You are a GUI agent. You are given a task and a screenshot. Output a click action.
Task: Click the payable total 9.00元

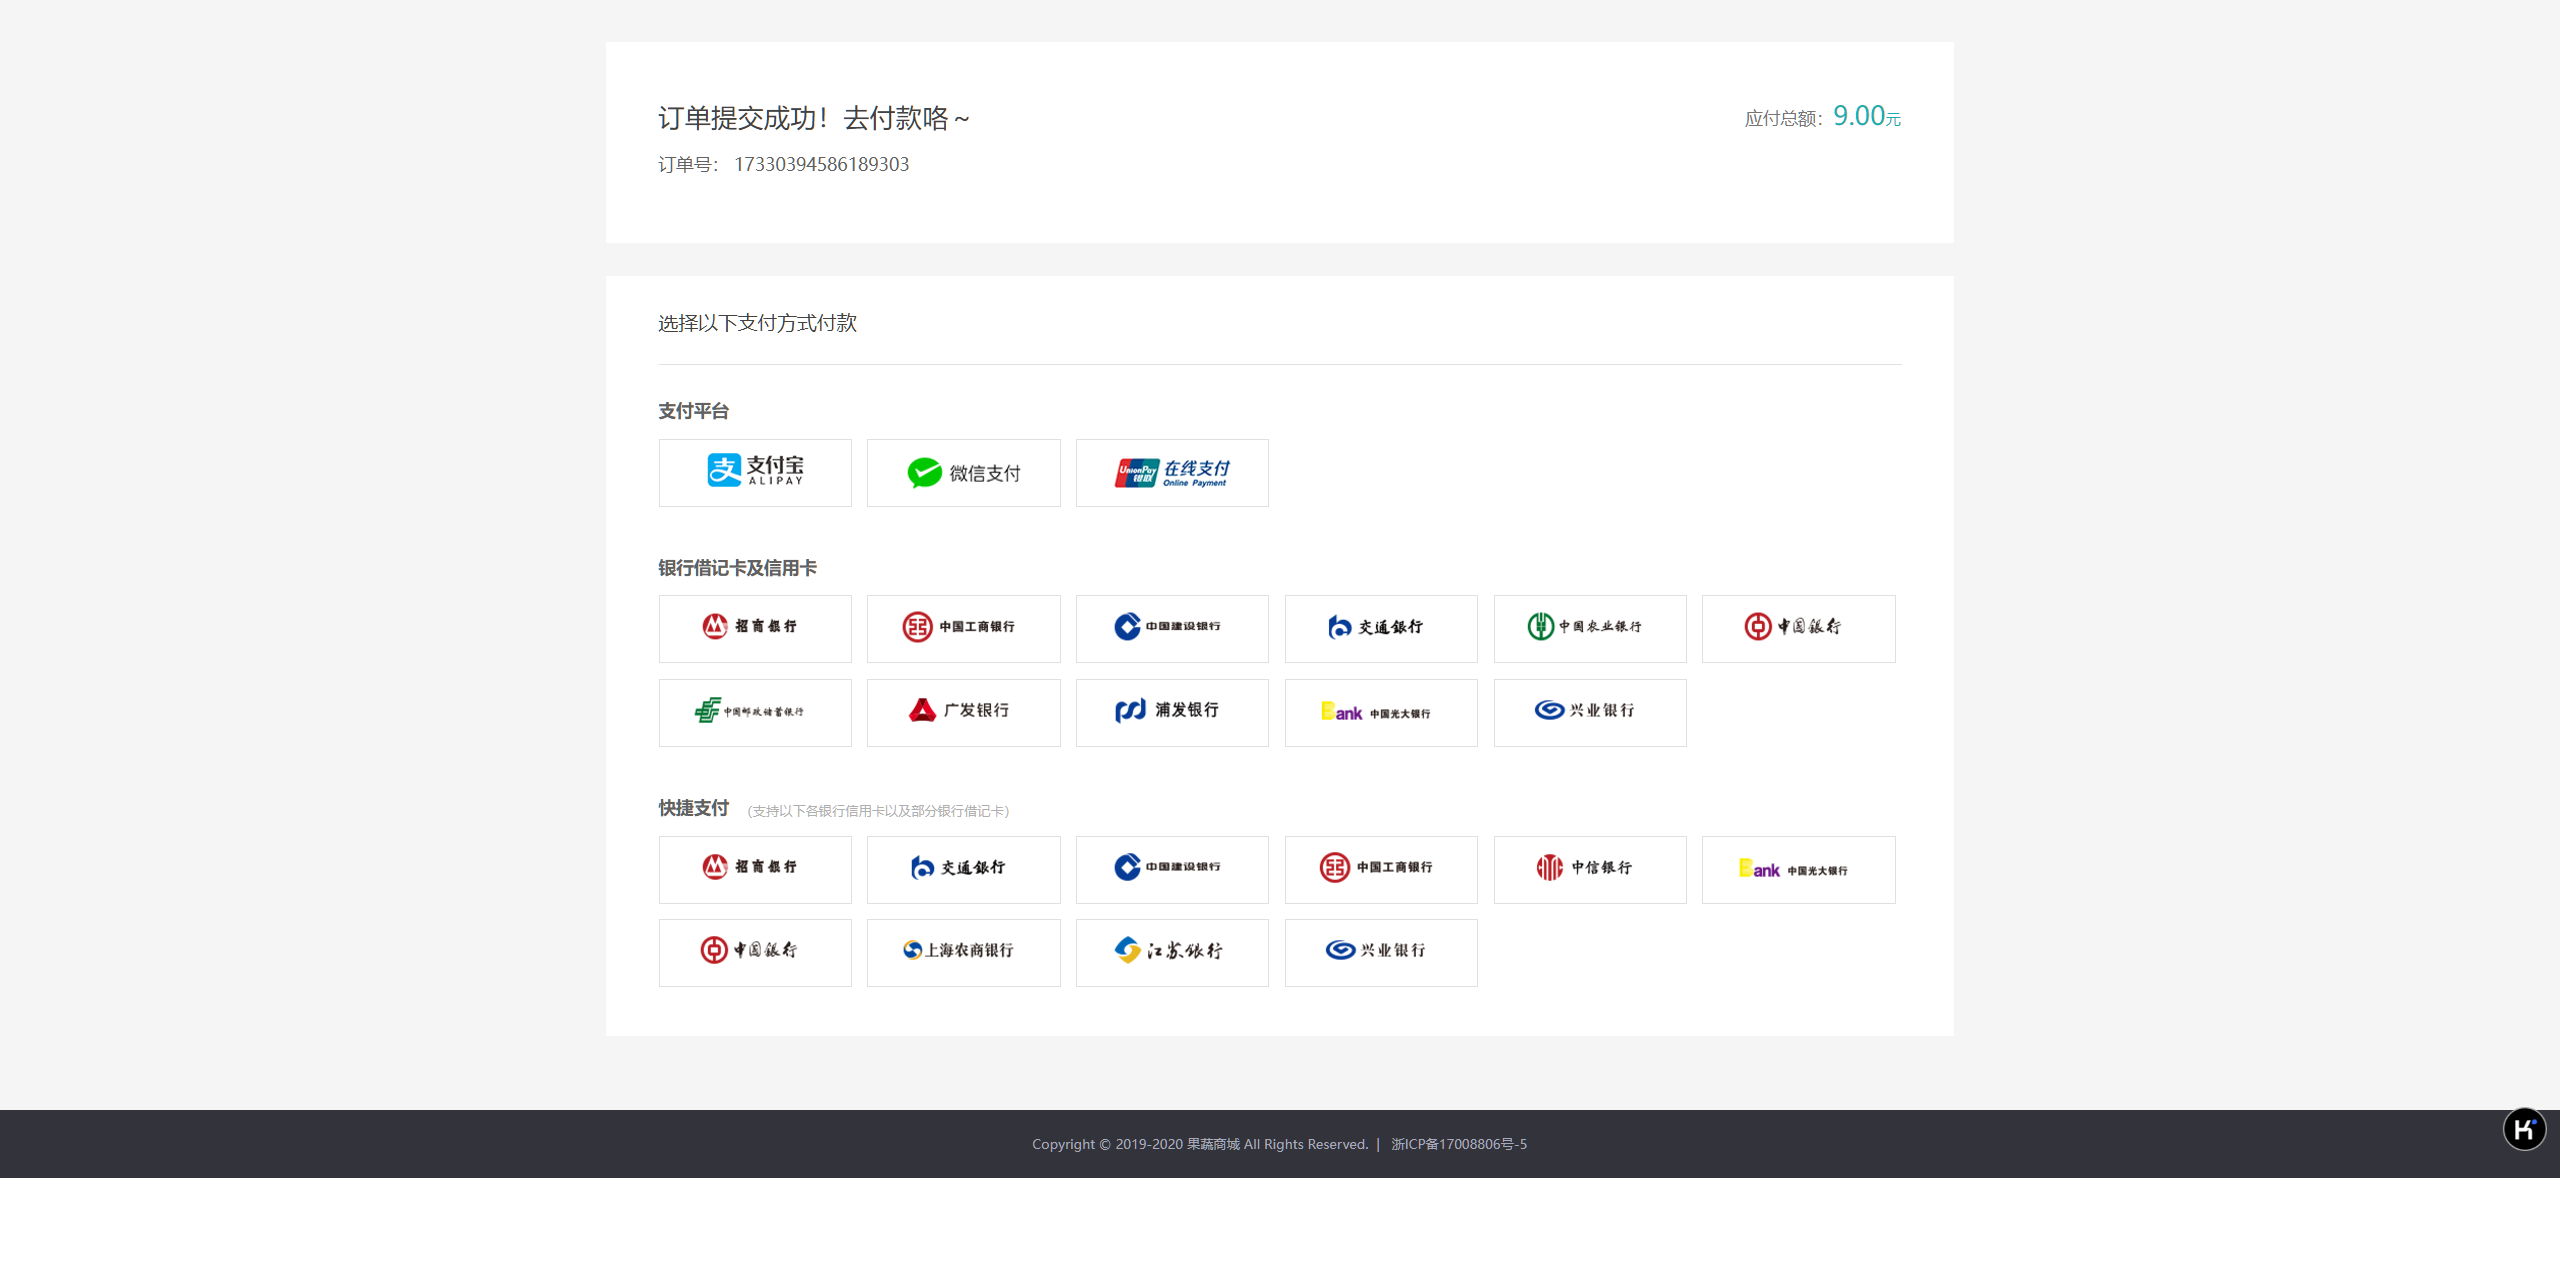click(x=1866, y=116)
